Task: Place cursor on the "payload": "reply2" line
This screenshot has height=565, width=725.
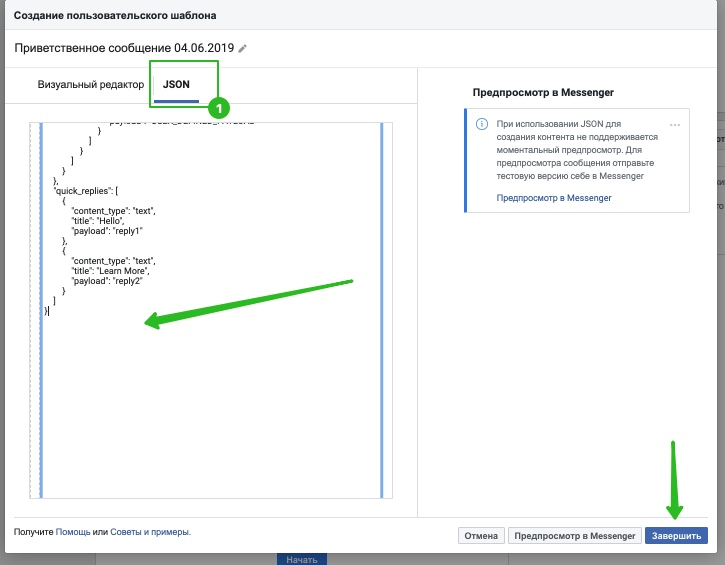Action: [107, 281]
